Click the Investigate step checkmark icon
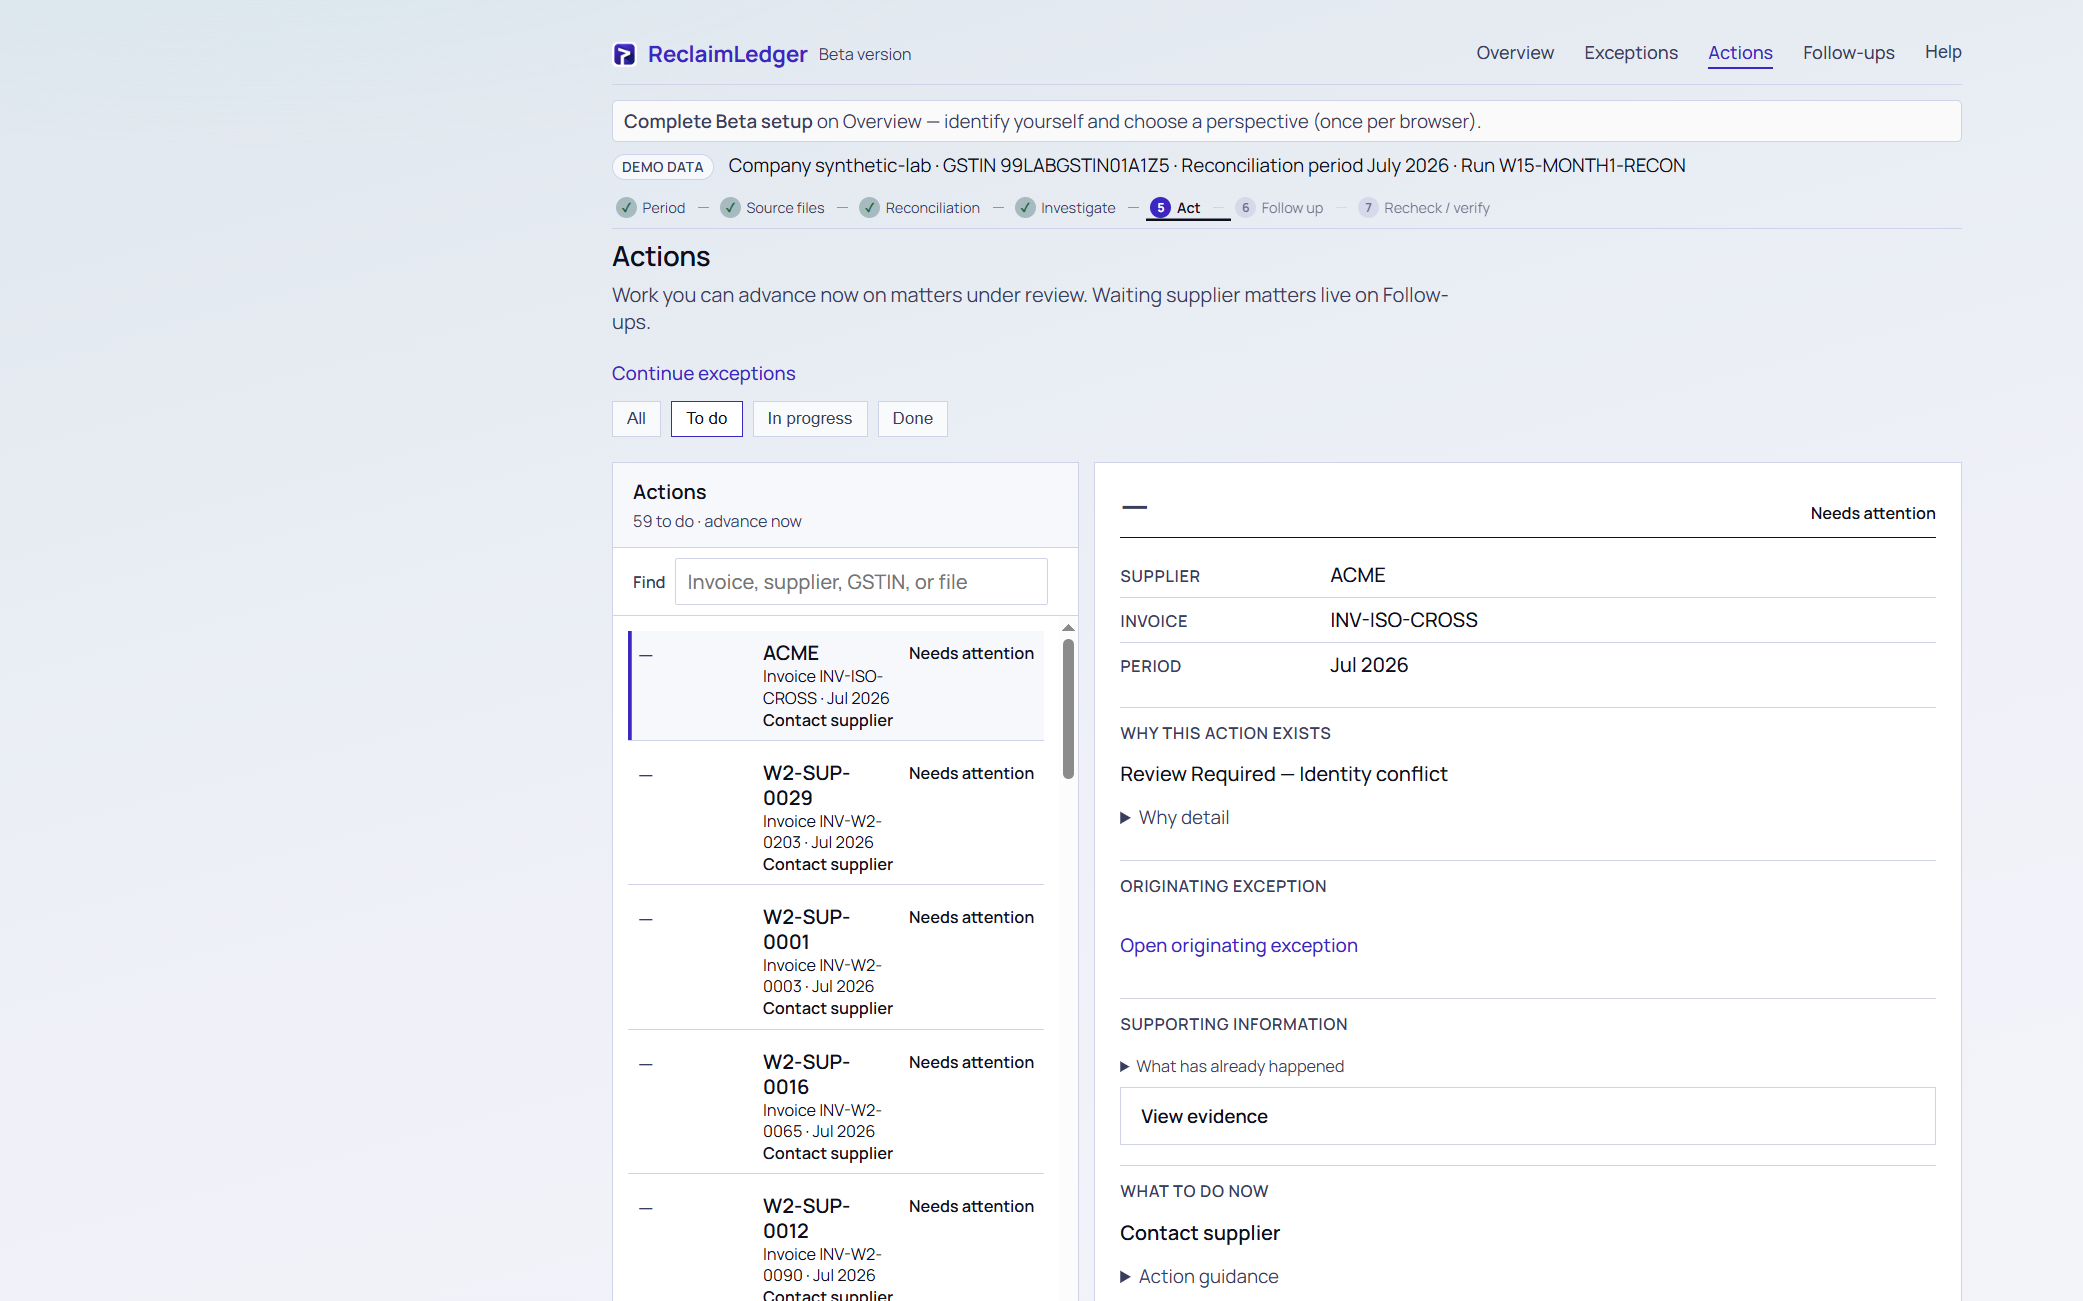This screenshot has width=2083, height=1301. click(x=1025, y=208)
